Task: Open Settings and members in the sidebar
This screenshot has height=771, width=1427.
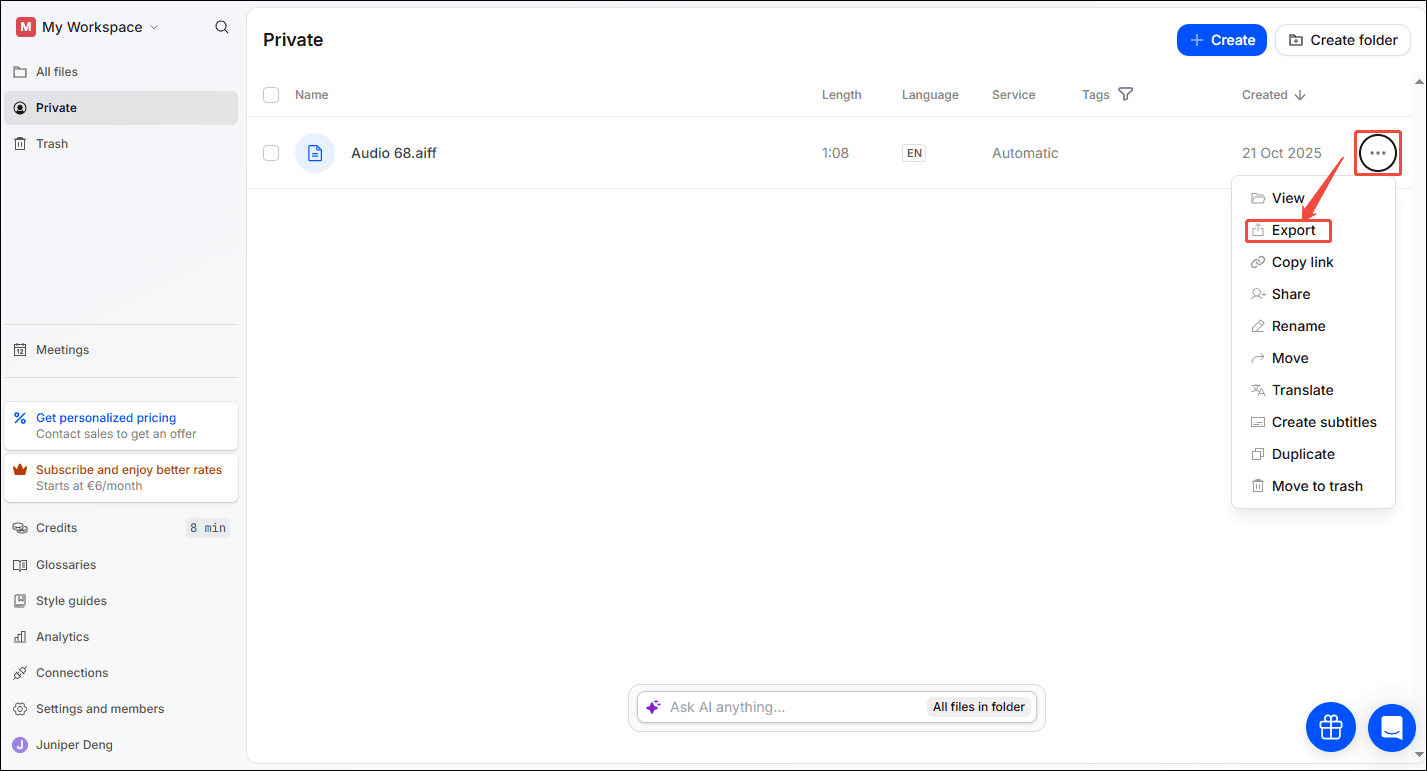Action: click(121, 709)
